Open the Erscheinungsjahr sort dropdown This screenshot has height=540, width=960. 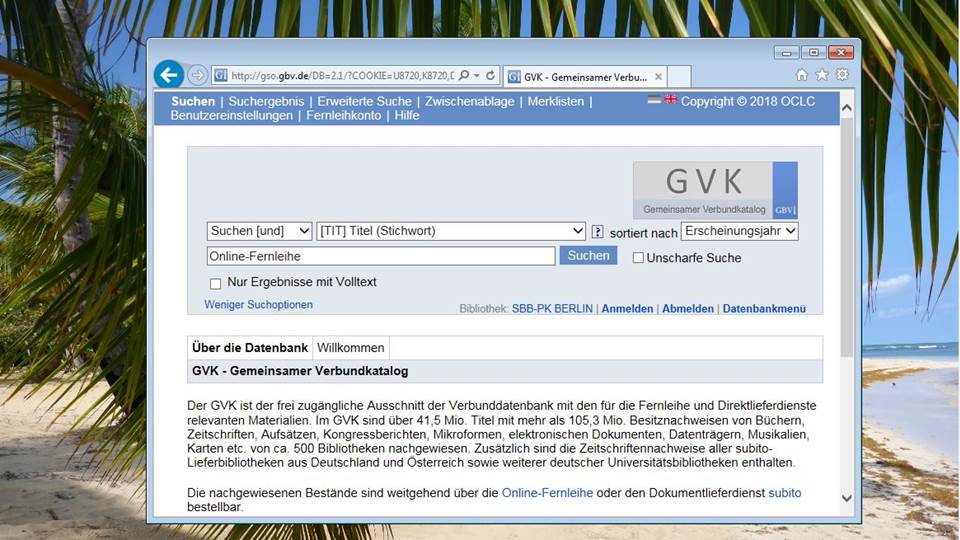pyautogui.click(x=740, y=231)
